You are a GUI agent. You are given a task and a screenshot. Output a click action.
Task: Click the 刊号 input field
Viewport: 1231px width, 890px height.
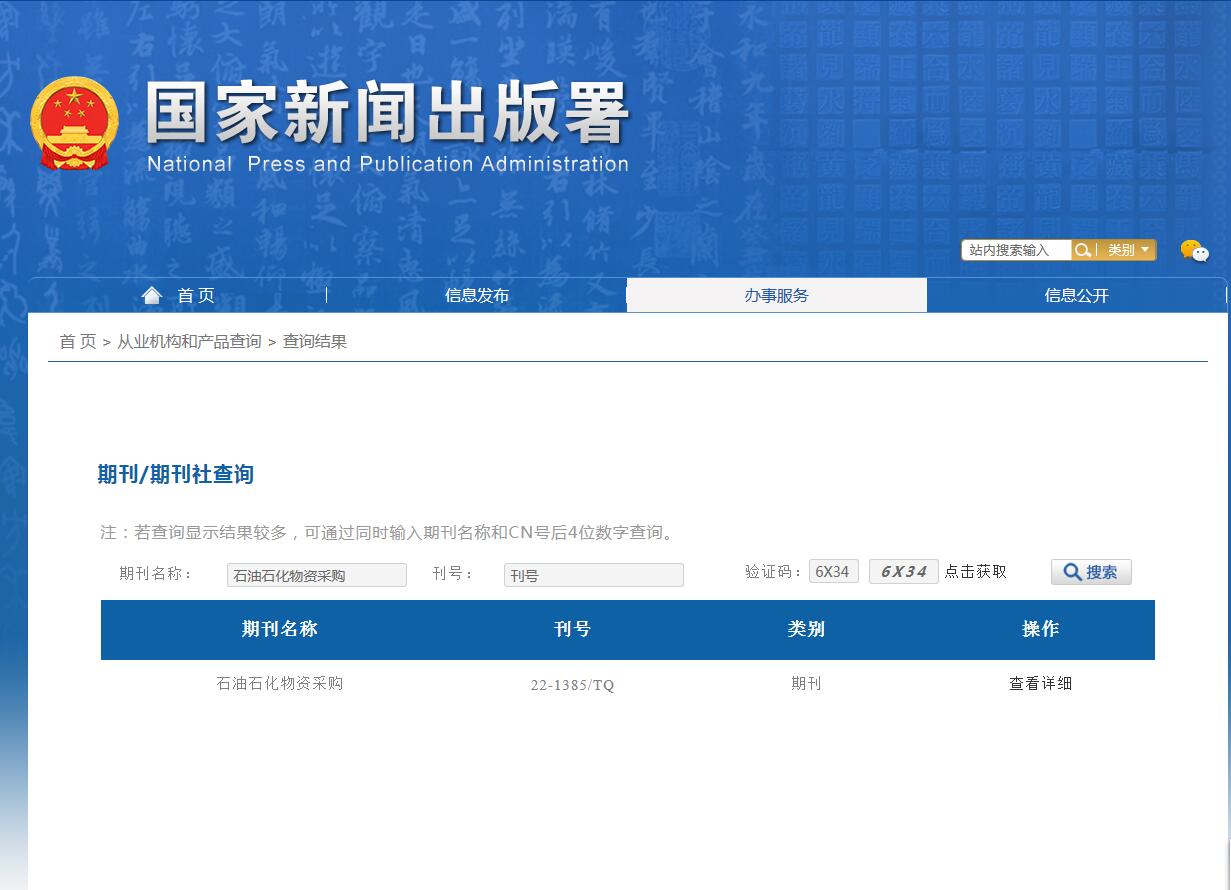coord(593,574)
